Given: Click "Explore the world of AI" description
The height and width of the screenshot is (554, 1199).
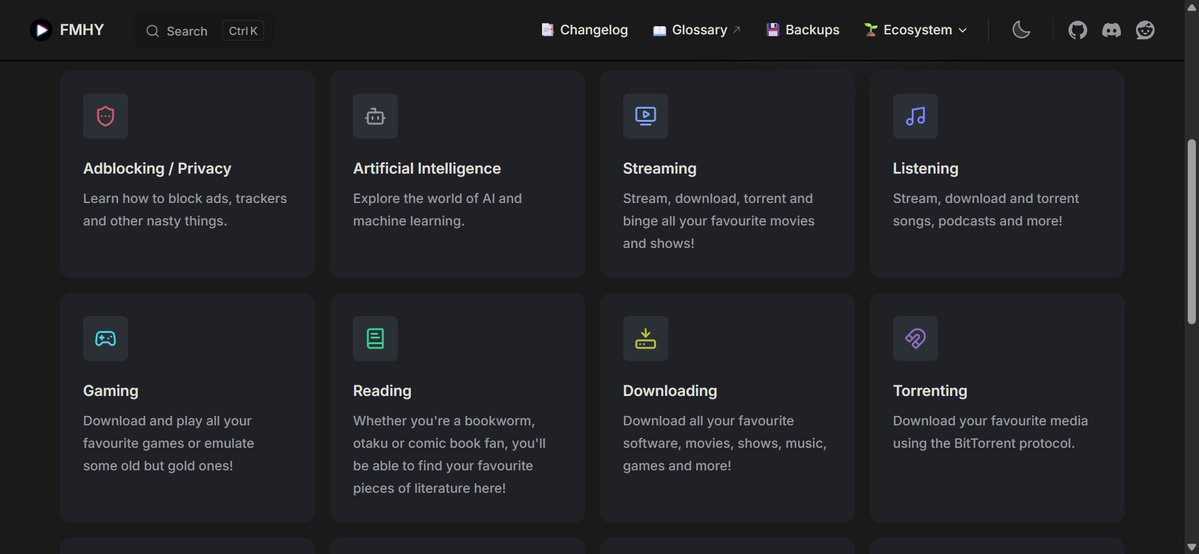Looking at the screenshot, I should pos(437,198).
